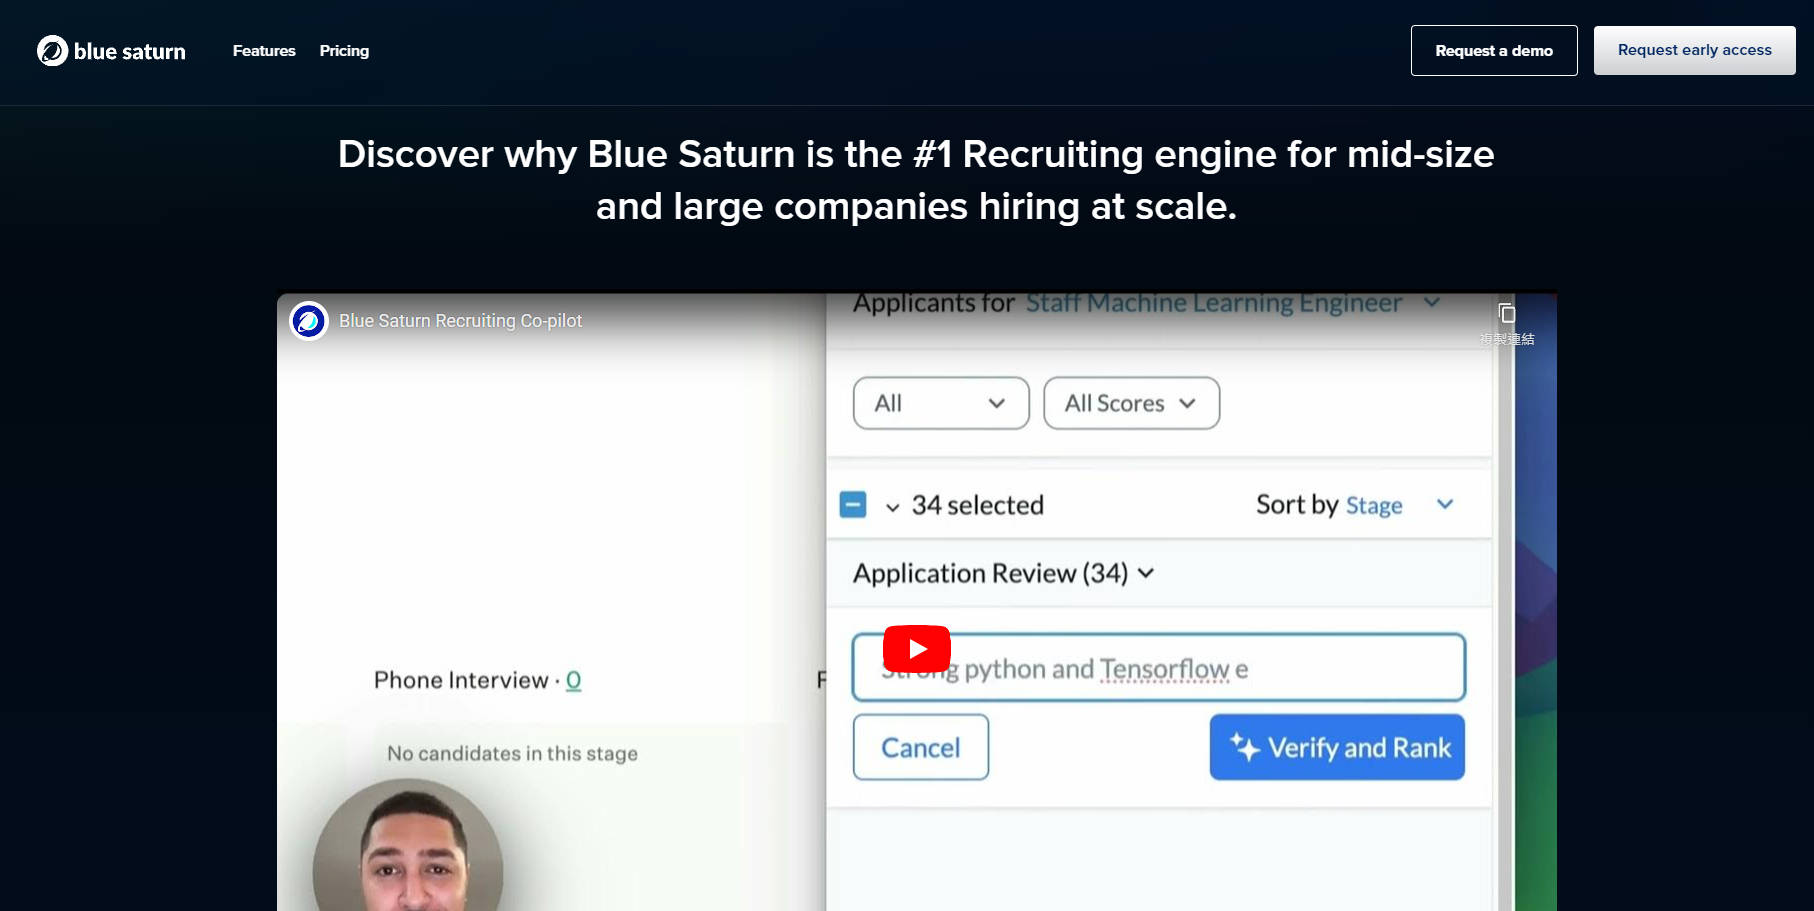Open the Pricing menu
Screen dimensions: 1814x911
(x=343, y=50)
